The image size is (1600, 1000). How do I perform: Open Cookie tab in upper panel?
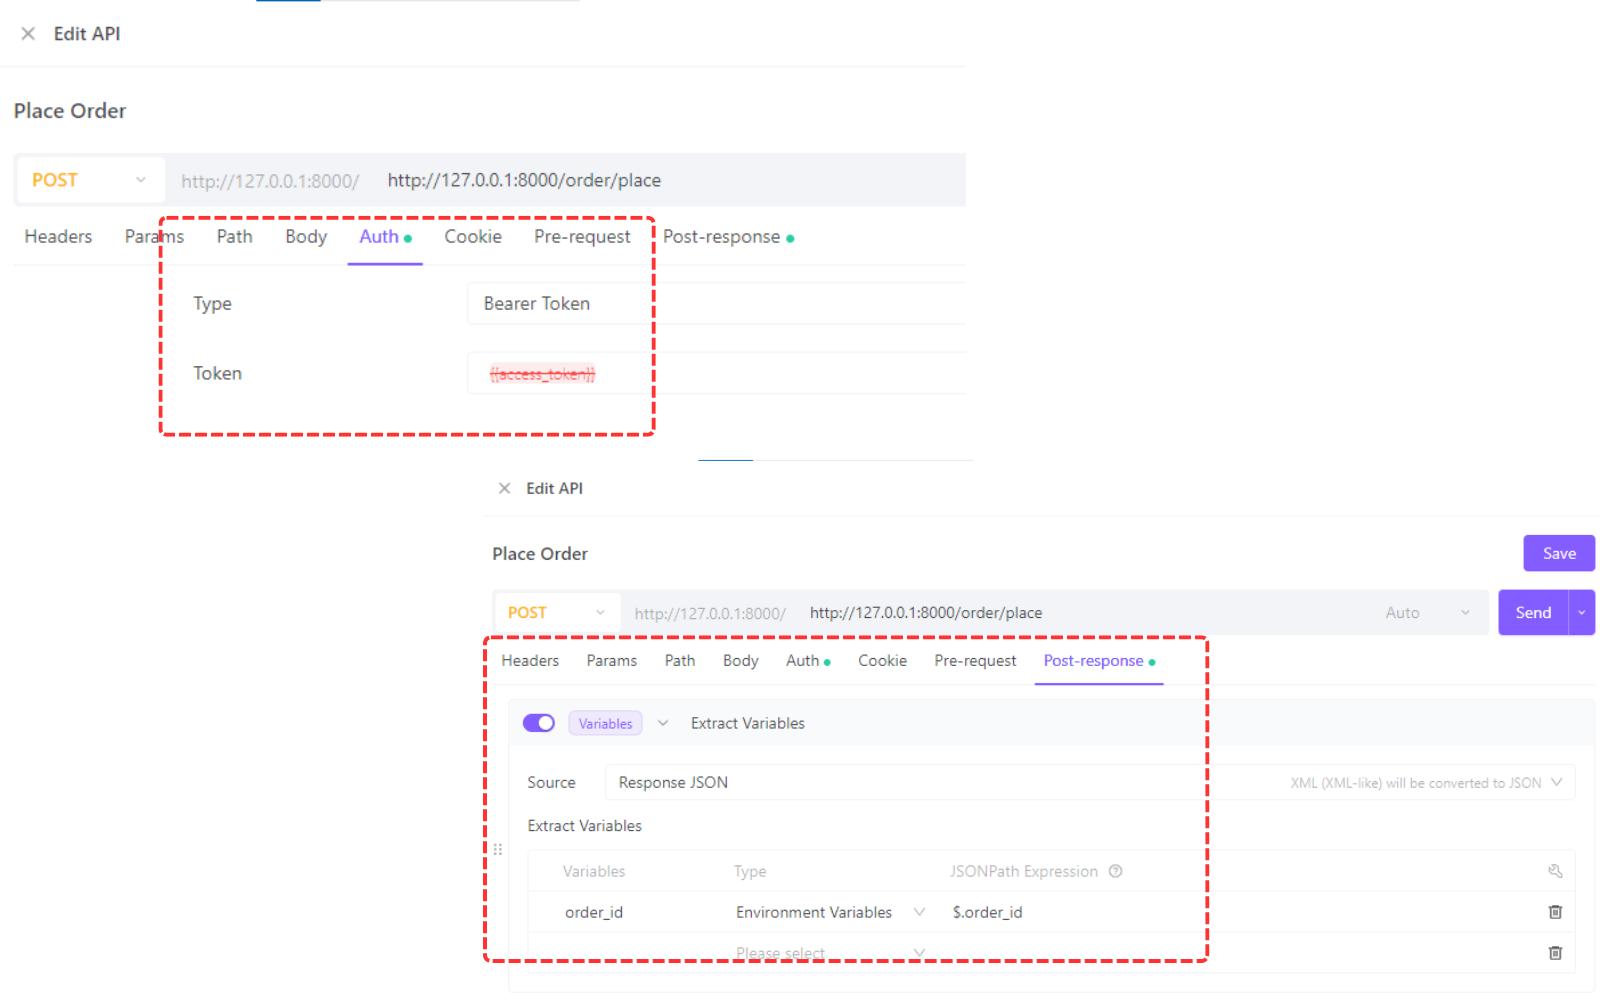pos(473,237)
